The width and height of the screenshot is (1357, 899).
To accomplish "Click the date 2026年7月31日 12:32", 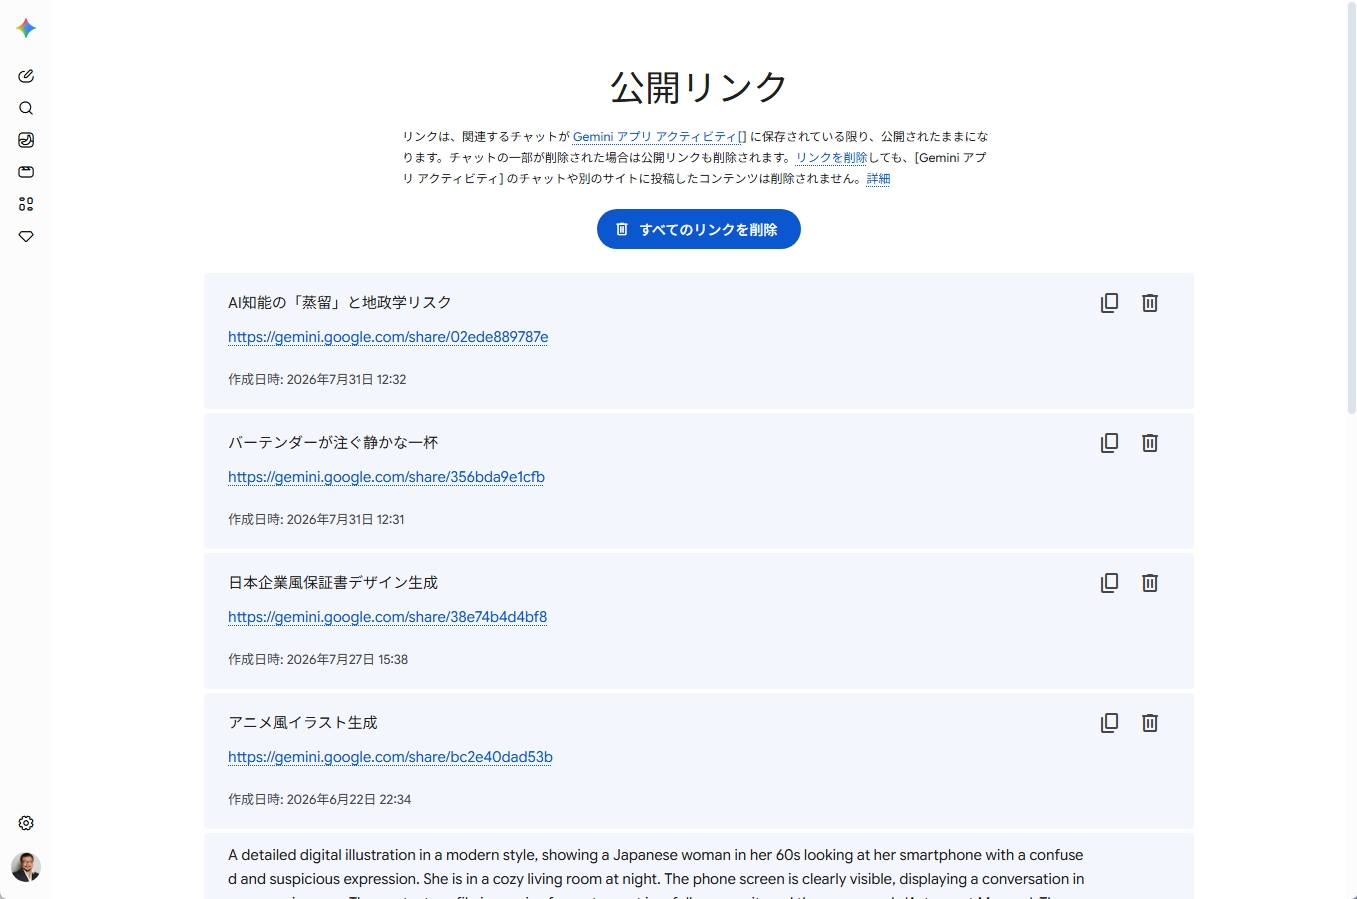I will click(x=346, y=379).
